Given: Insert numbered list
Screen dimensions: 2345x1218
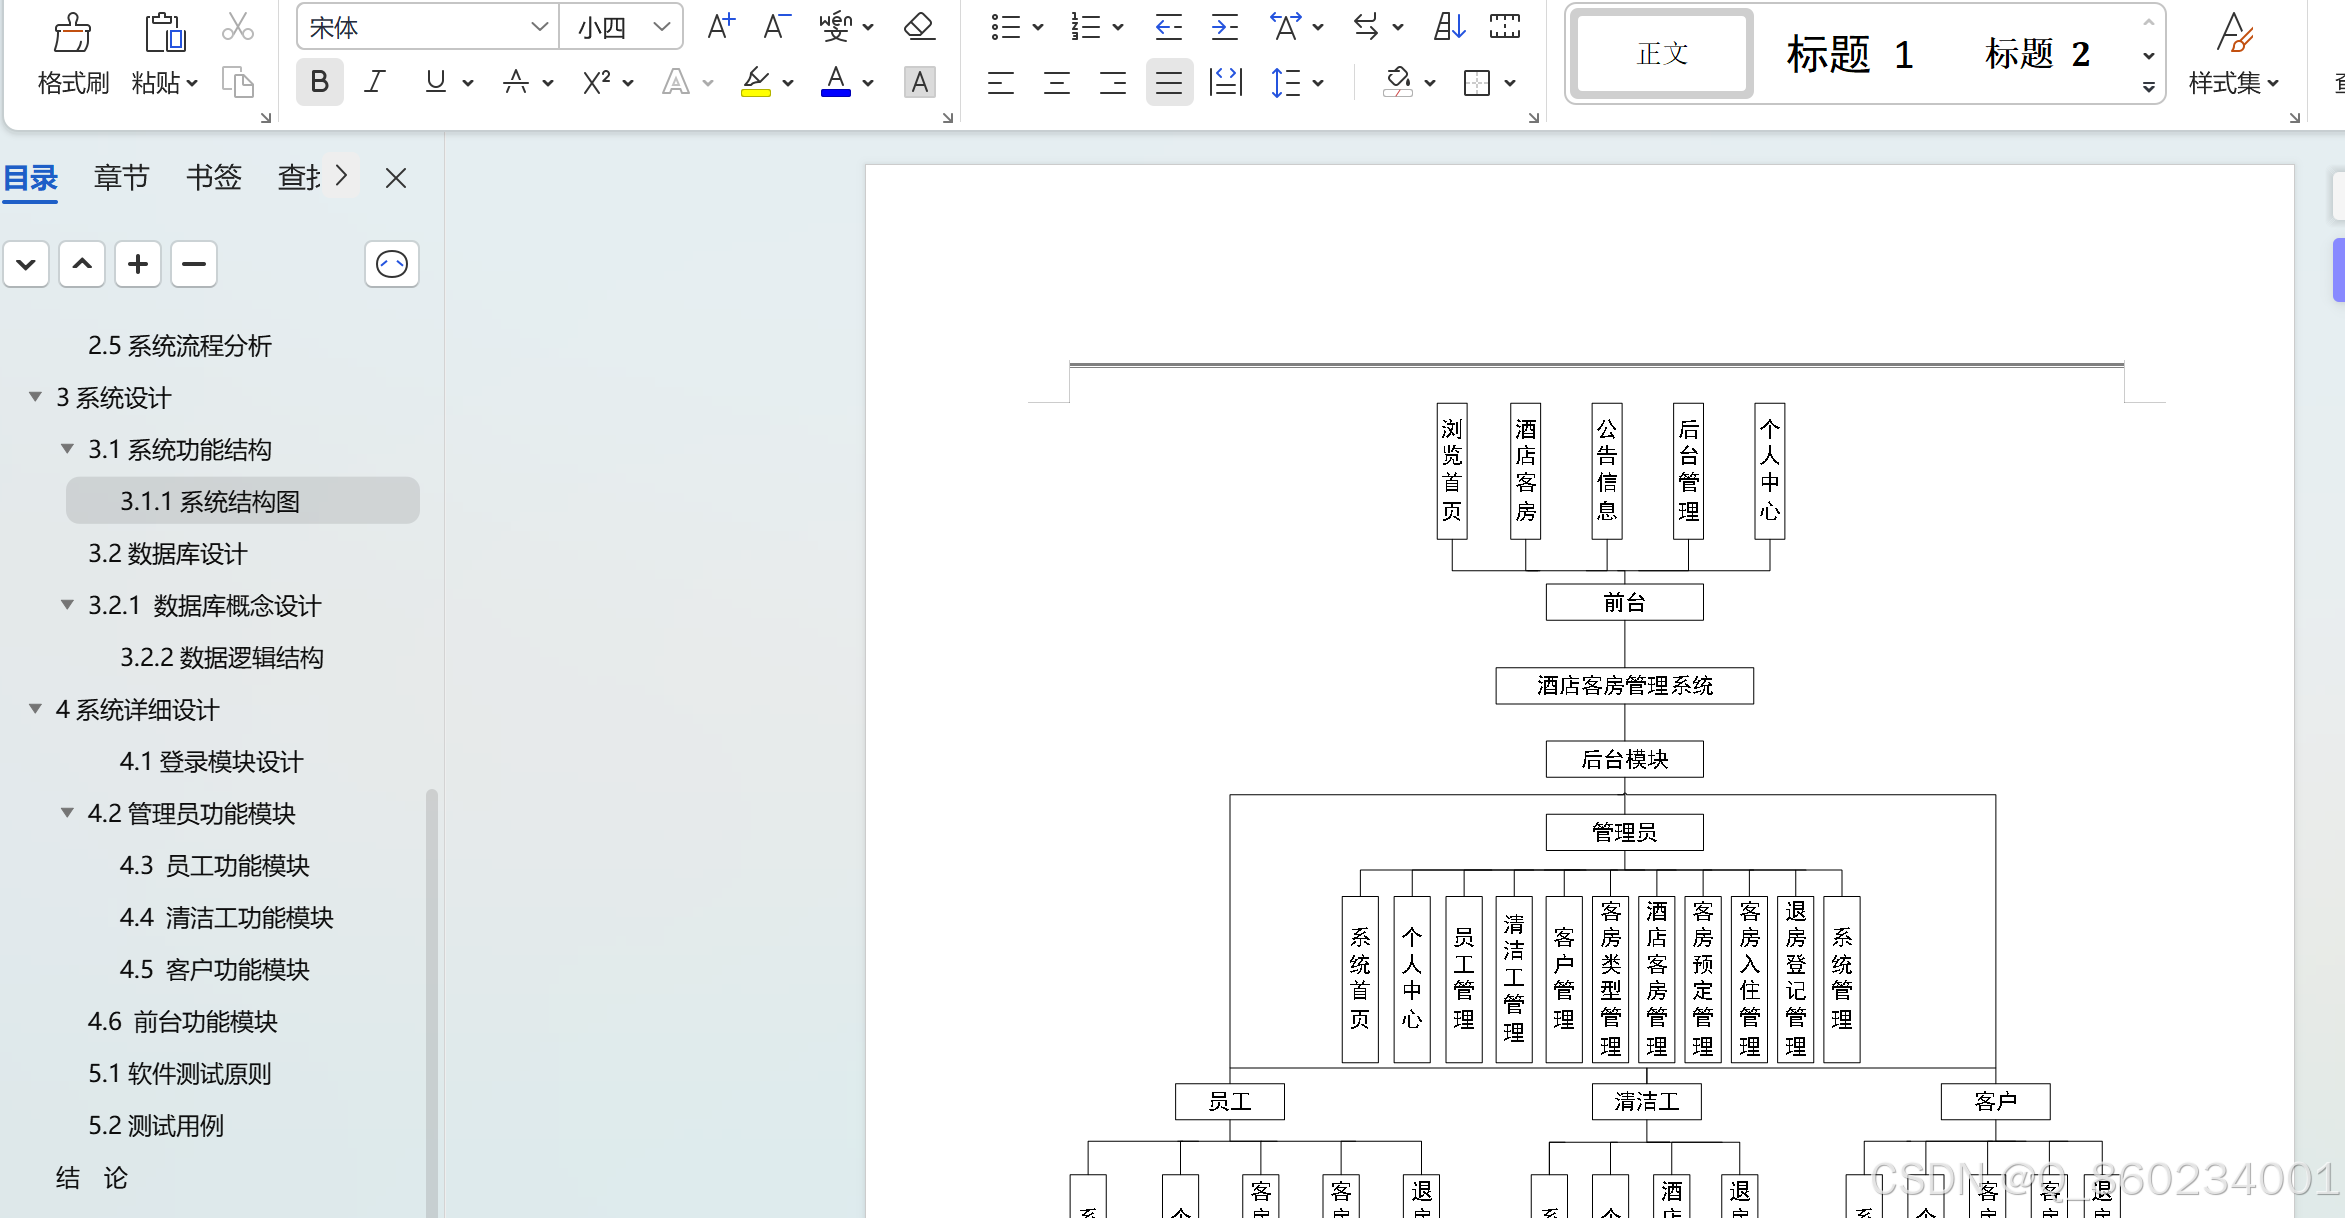Looking at the screenshot, I should tap(1085, 27).
